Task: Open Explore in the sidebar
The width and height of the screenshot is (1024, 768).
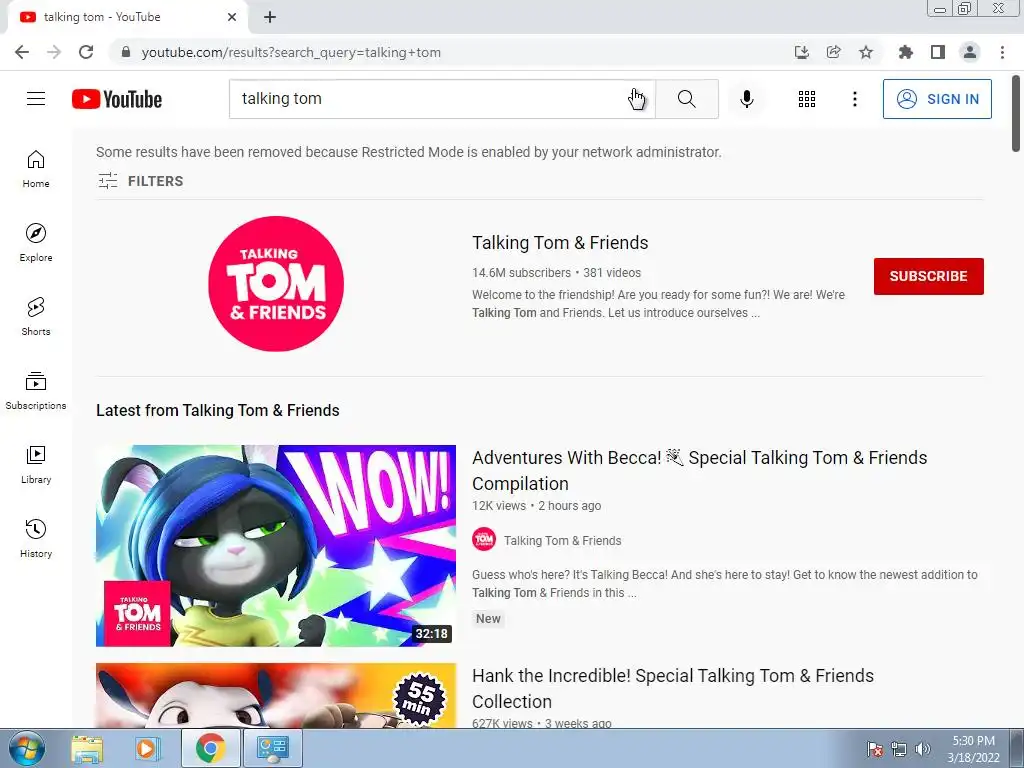Action: [x=36, y=243]
